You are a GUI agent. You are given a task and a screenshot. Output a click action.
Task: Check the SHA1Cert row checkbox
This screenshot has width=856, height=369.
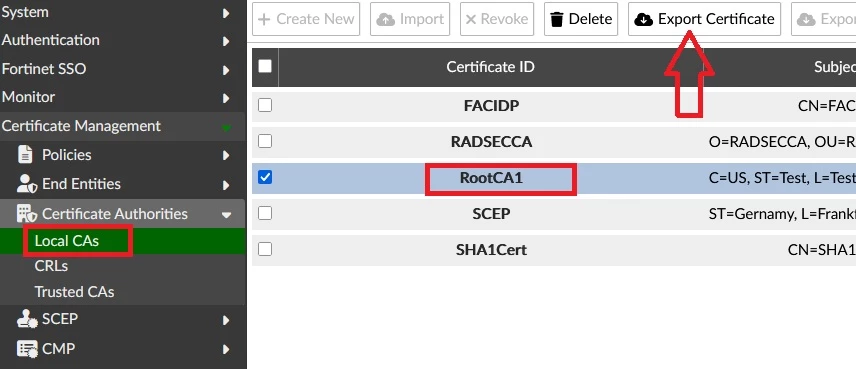(x=265, y=249)
